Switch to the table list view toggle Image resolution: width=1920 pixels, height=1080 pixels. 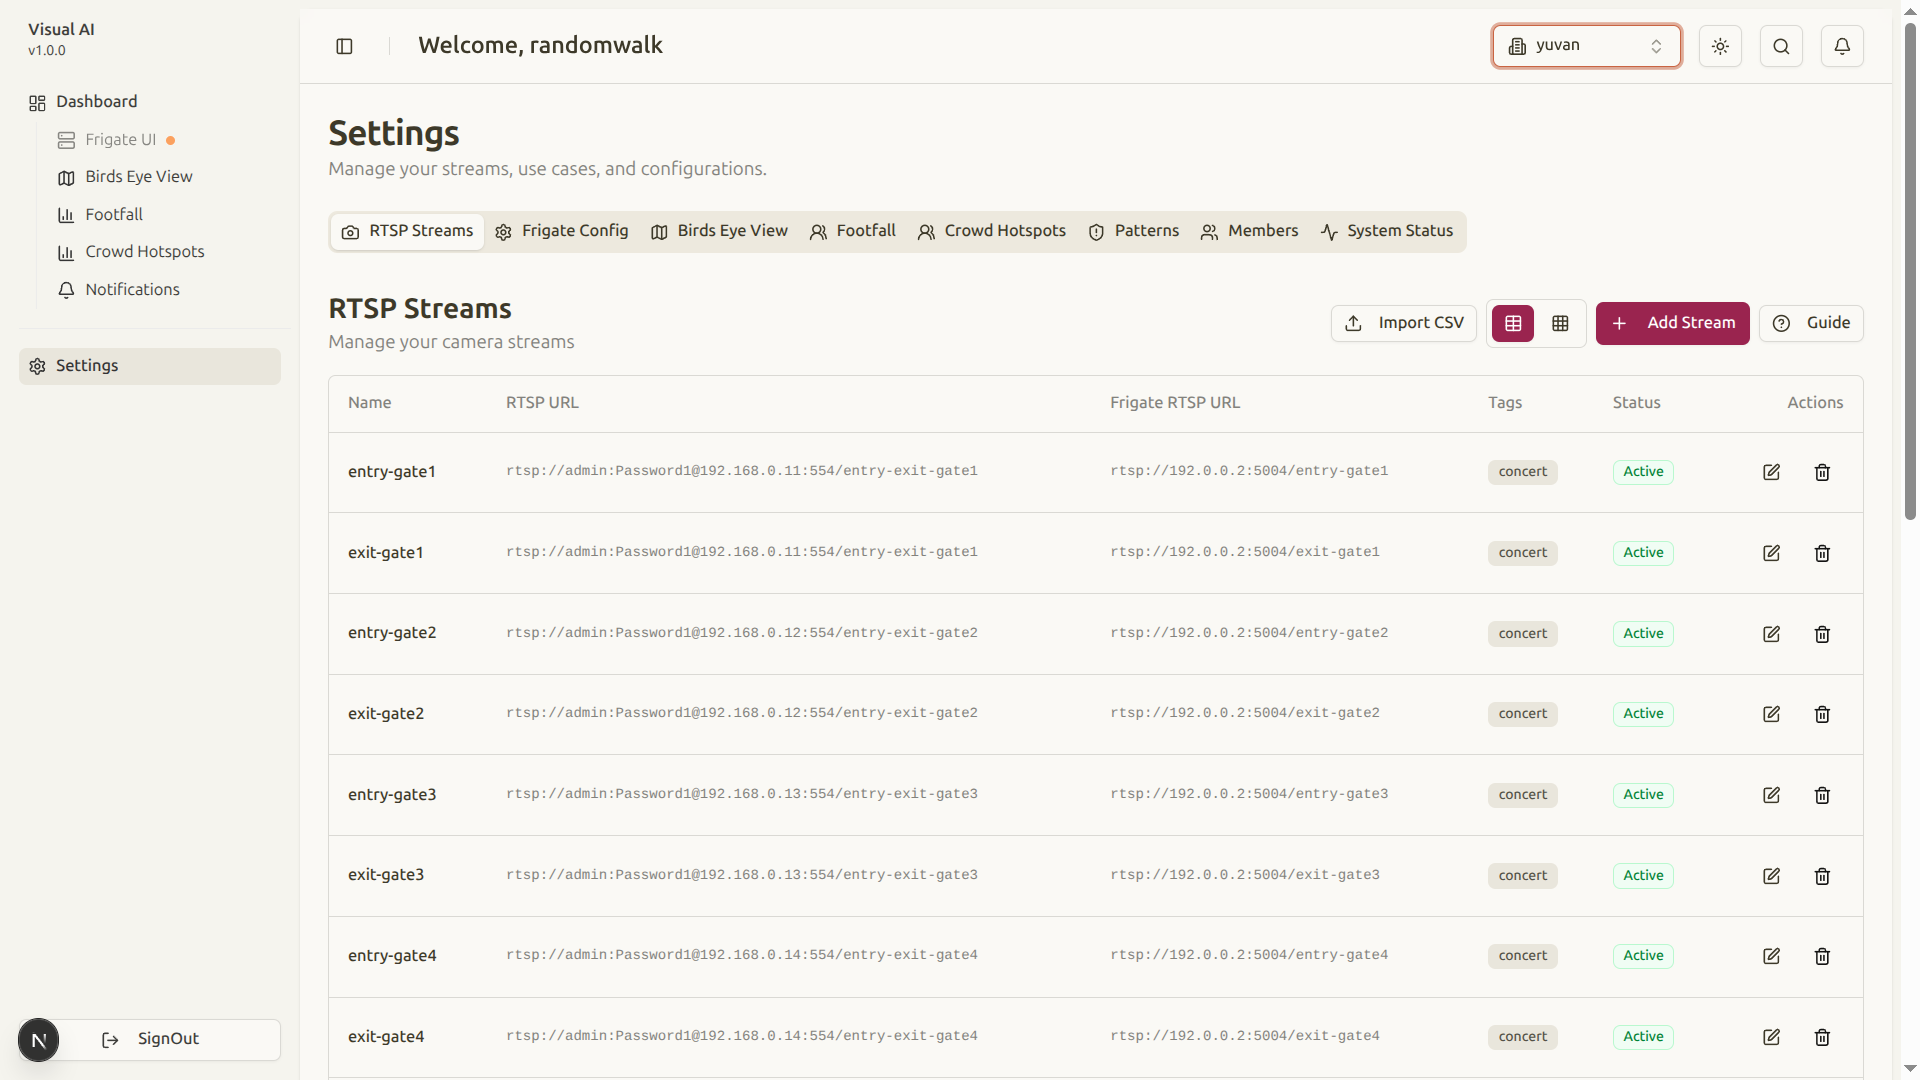(x=1513, y=323)
